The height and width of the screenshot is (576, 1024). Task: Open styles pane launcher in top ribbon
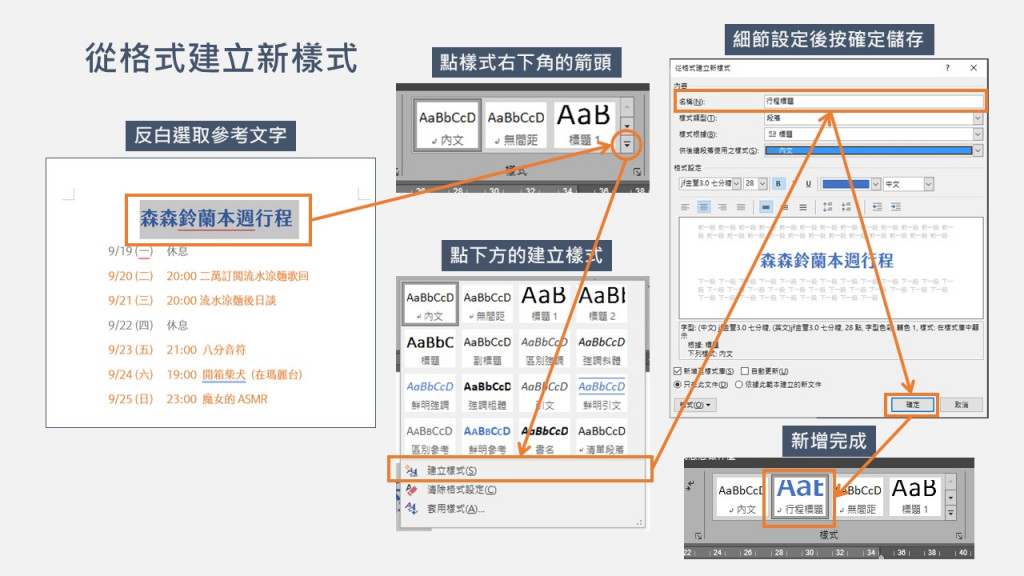point(637,172)
